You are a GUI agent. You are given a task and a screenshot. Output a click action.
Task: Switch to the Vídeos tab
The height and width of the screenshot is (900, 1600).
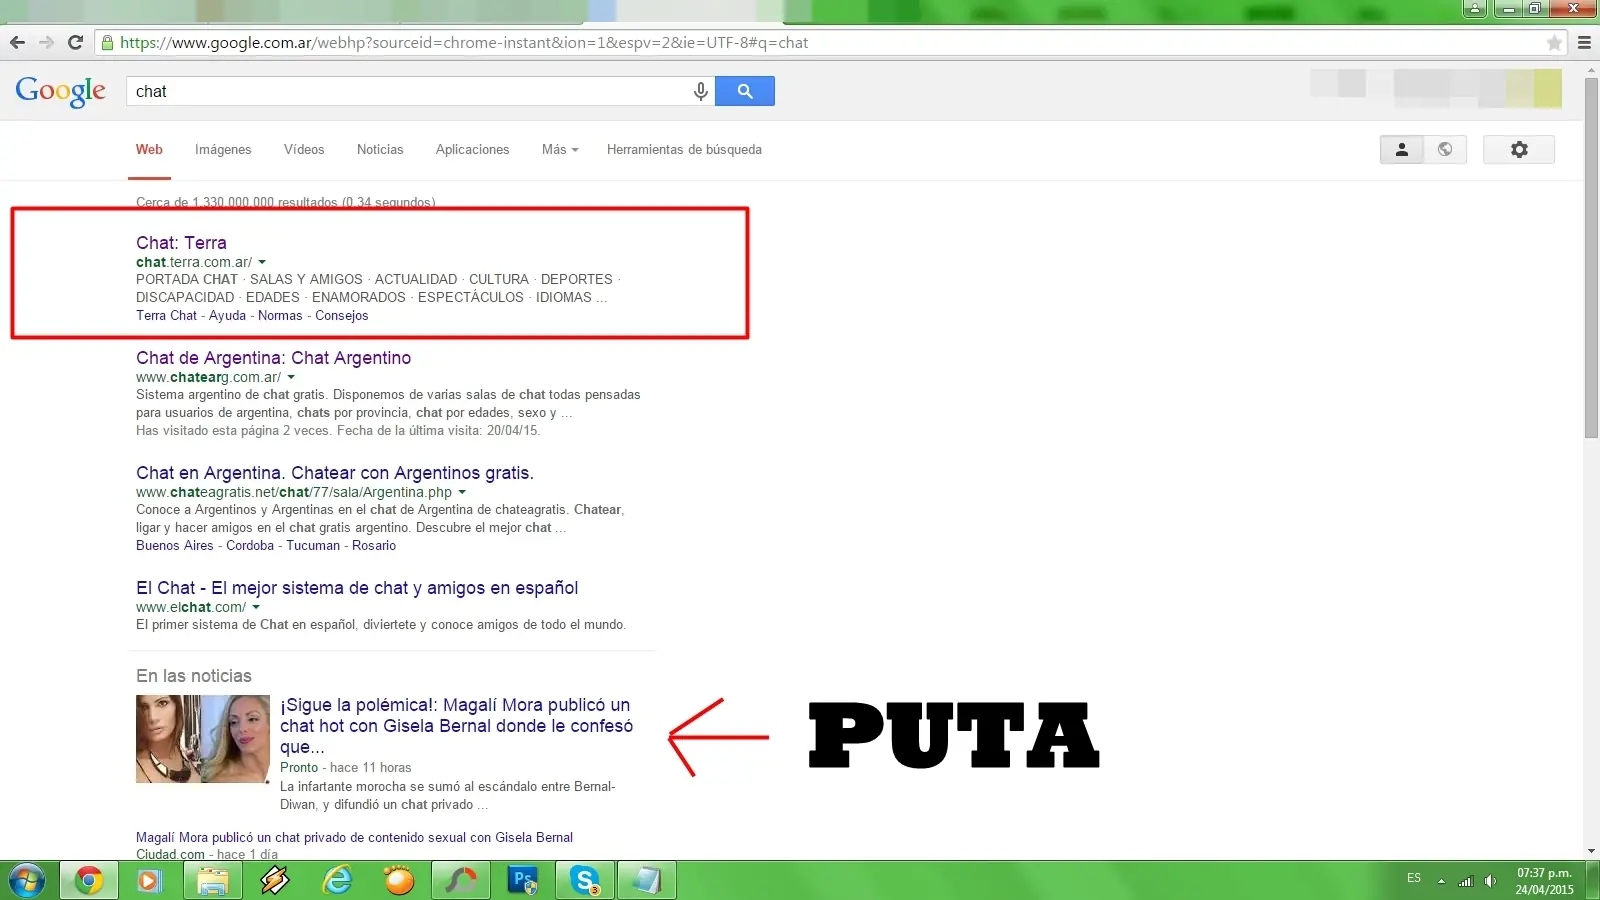(x=304, y=149)
